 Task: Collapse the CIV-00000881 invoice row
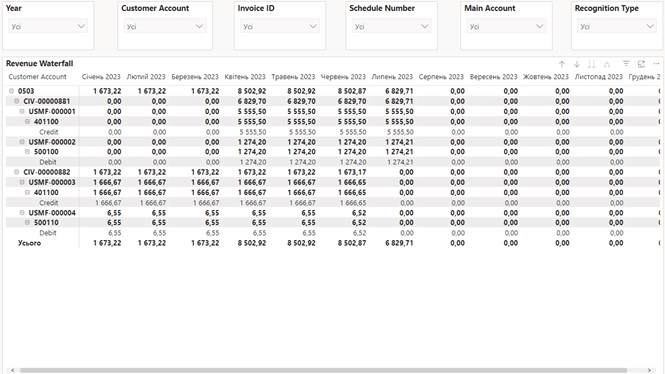click(x=17, y=101)
